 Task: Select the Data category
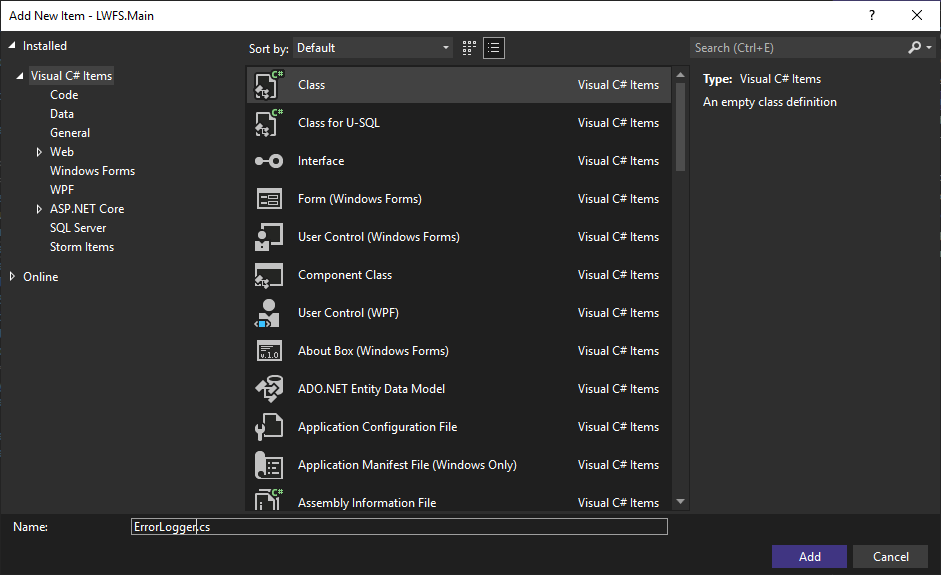tap(62, 113)
